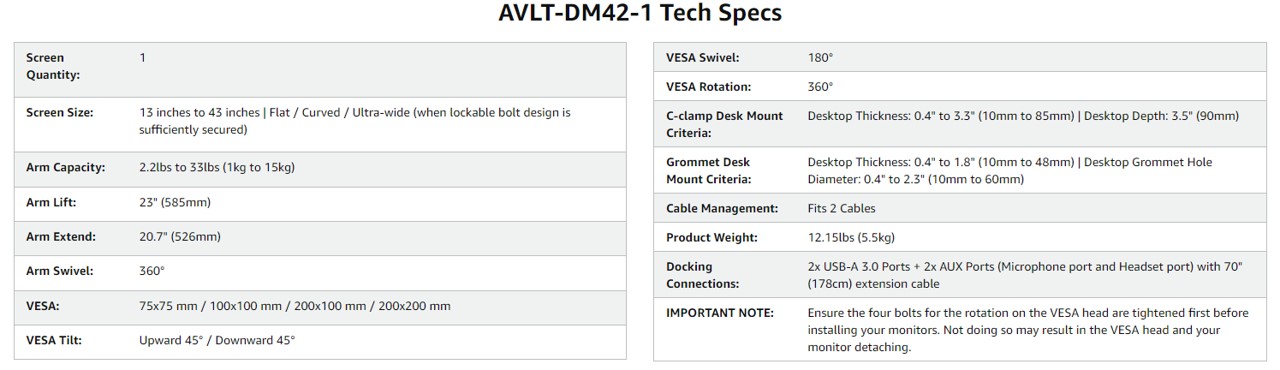Viewport: 1280px width, 370px height.
Task: Click the VESA Swivel 180° value
Action: click(x=820, y=58)
